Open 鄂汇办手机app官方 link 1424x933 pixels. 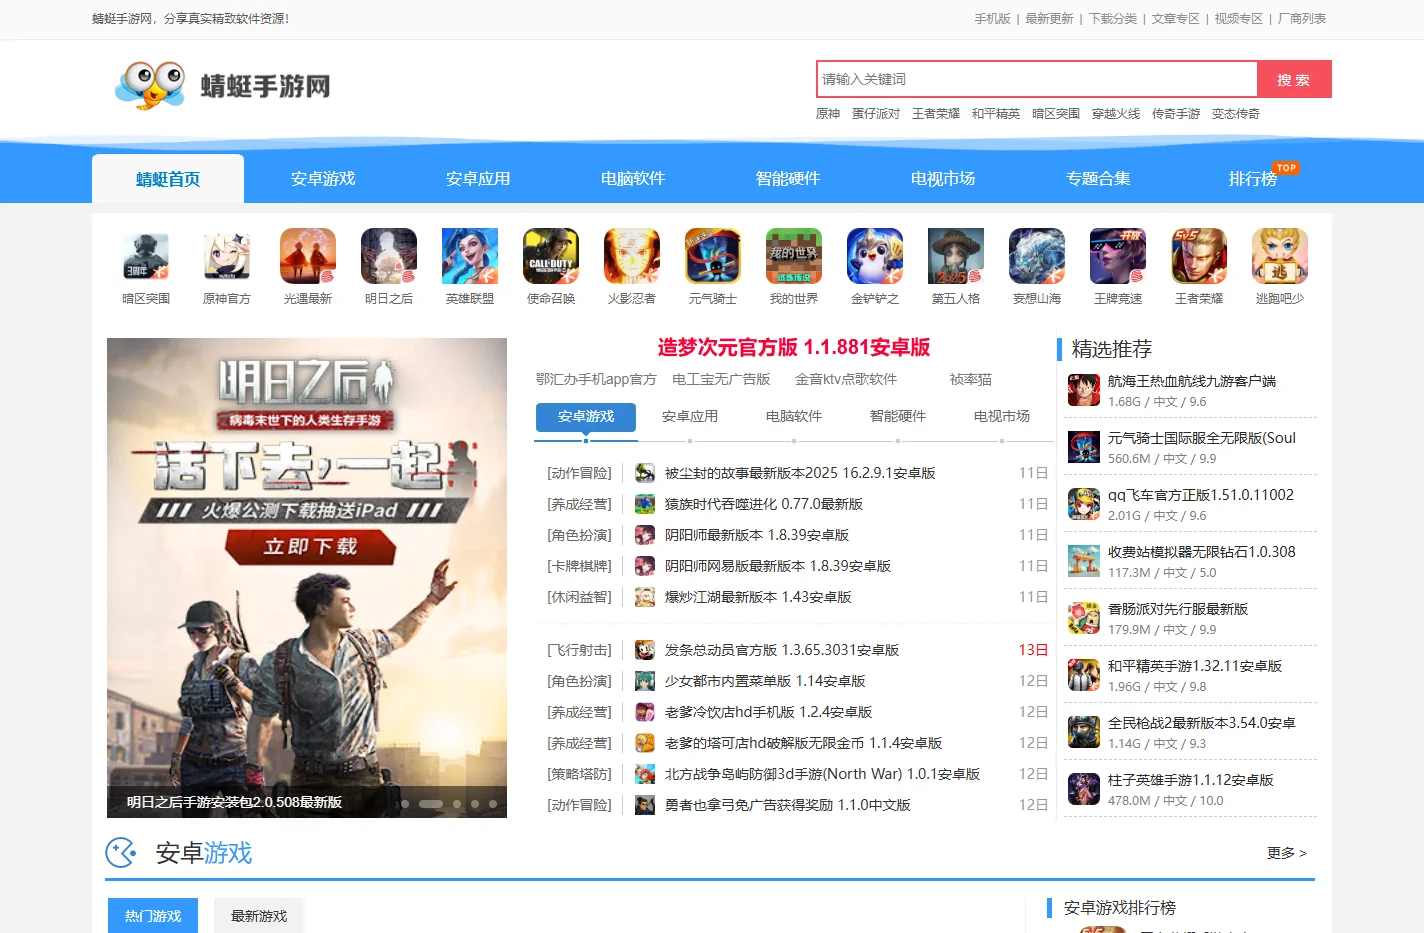[596, 380]
